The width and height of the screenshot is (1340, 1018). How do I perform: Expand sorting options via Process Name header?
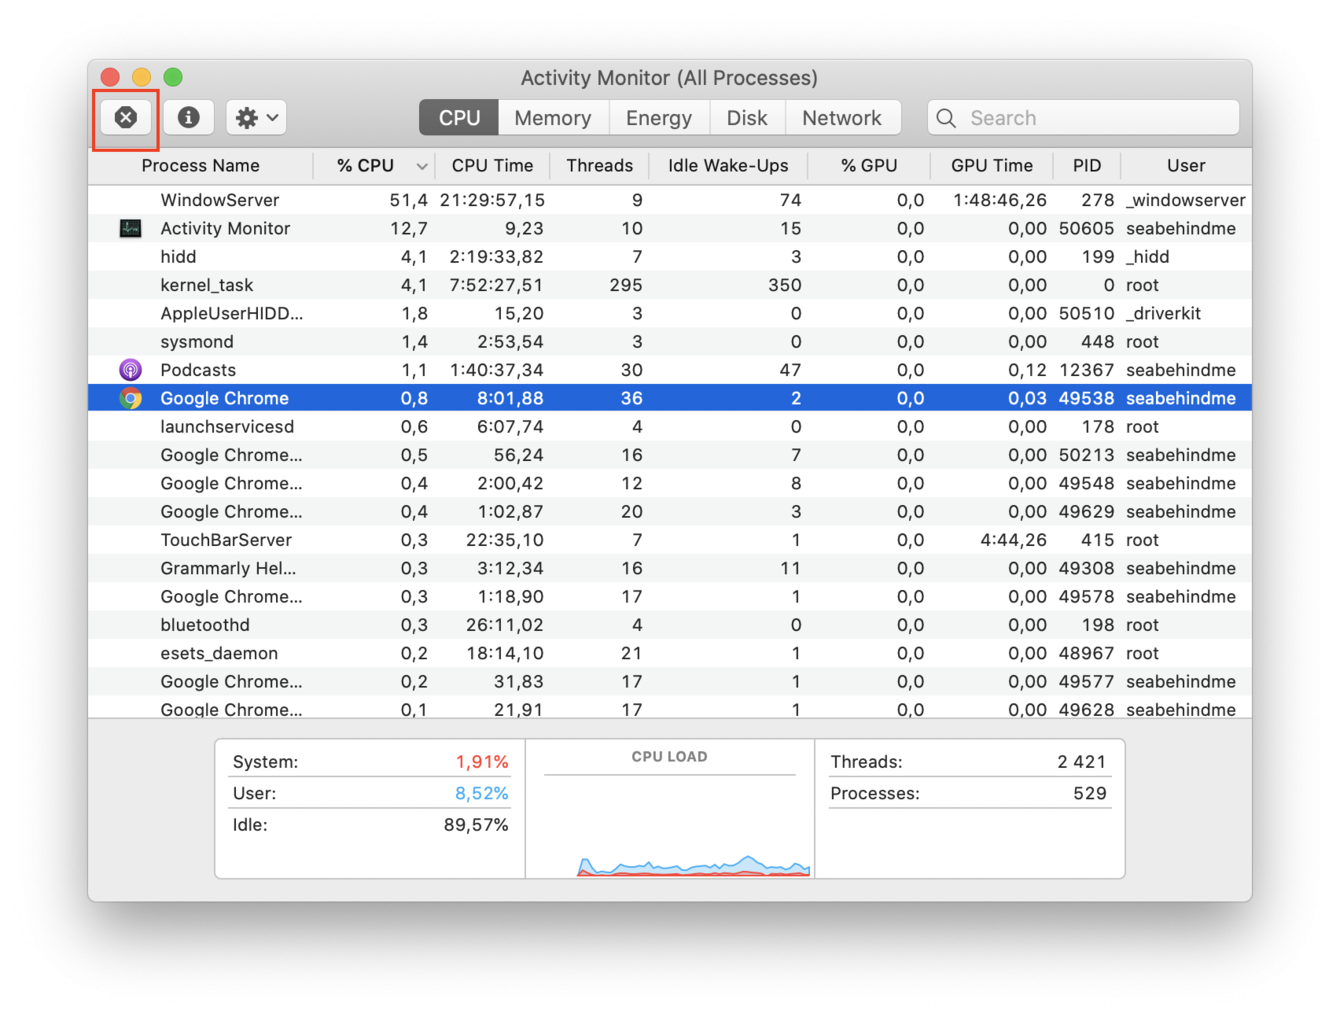(x=200, y=165)
